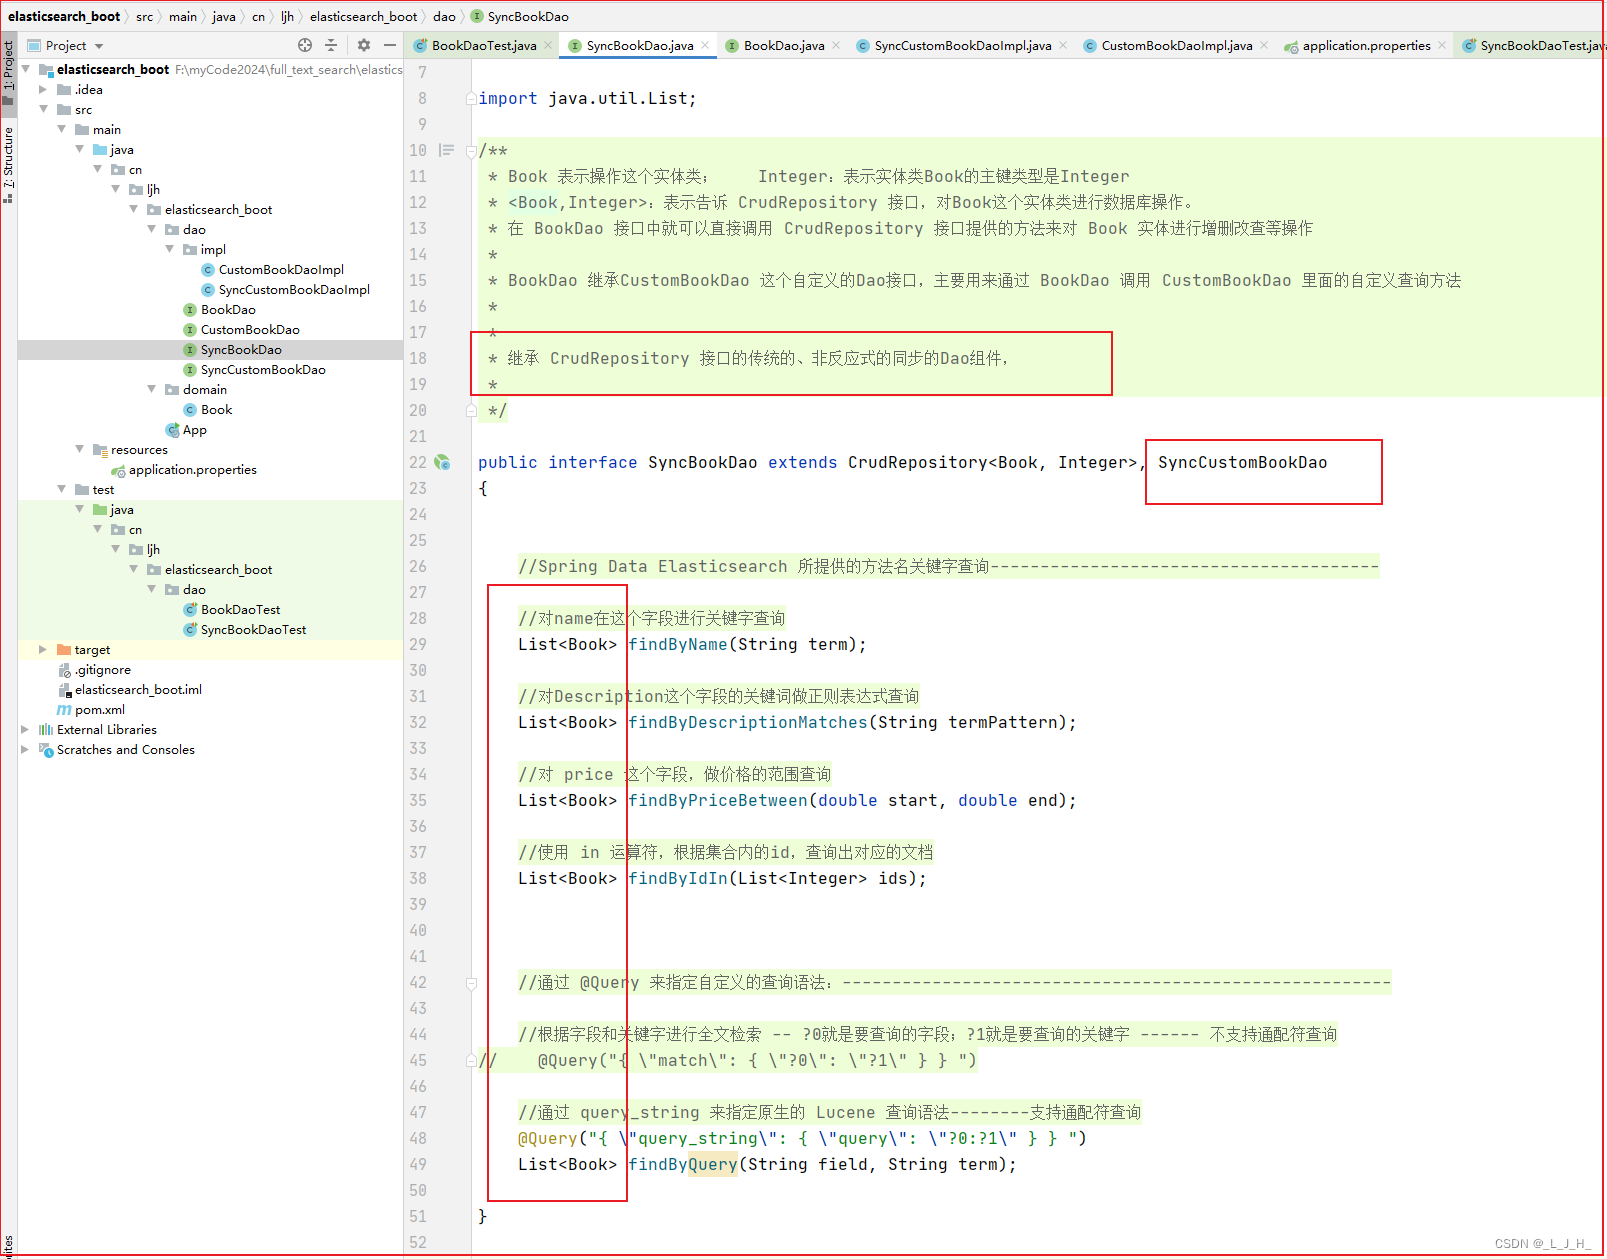Click the @Query annotation on line 48
1607x1259 pixels.
click(548, 1139)
